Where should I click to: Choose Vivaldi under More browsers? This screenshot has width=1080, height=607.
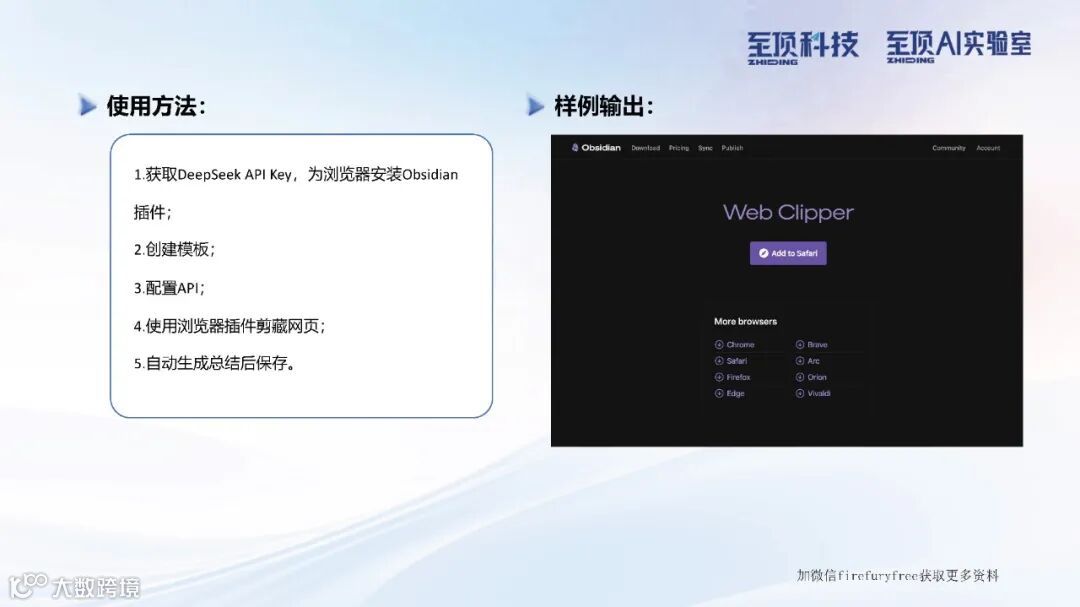pyautogui.click(x=819, y=393)
